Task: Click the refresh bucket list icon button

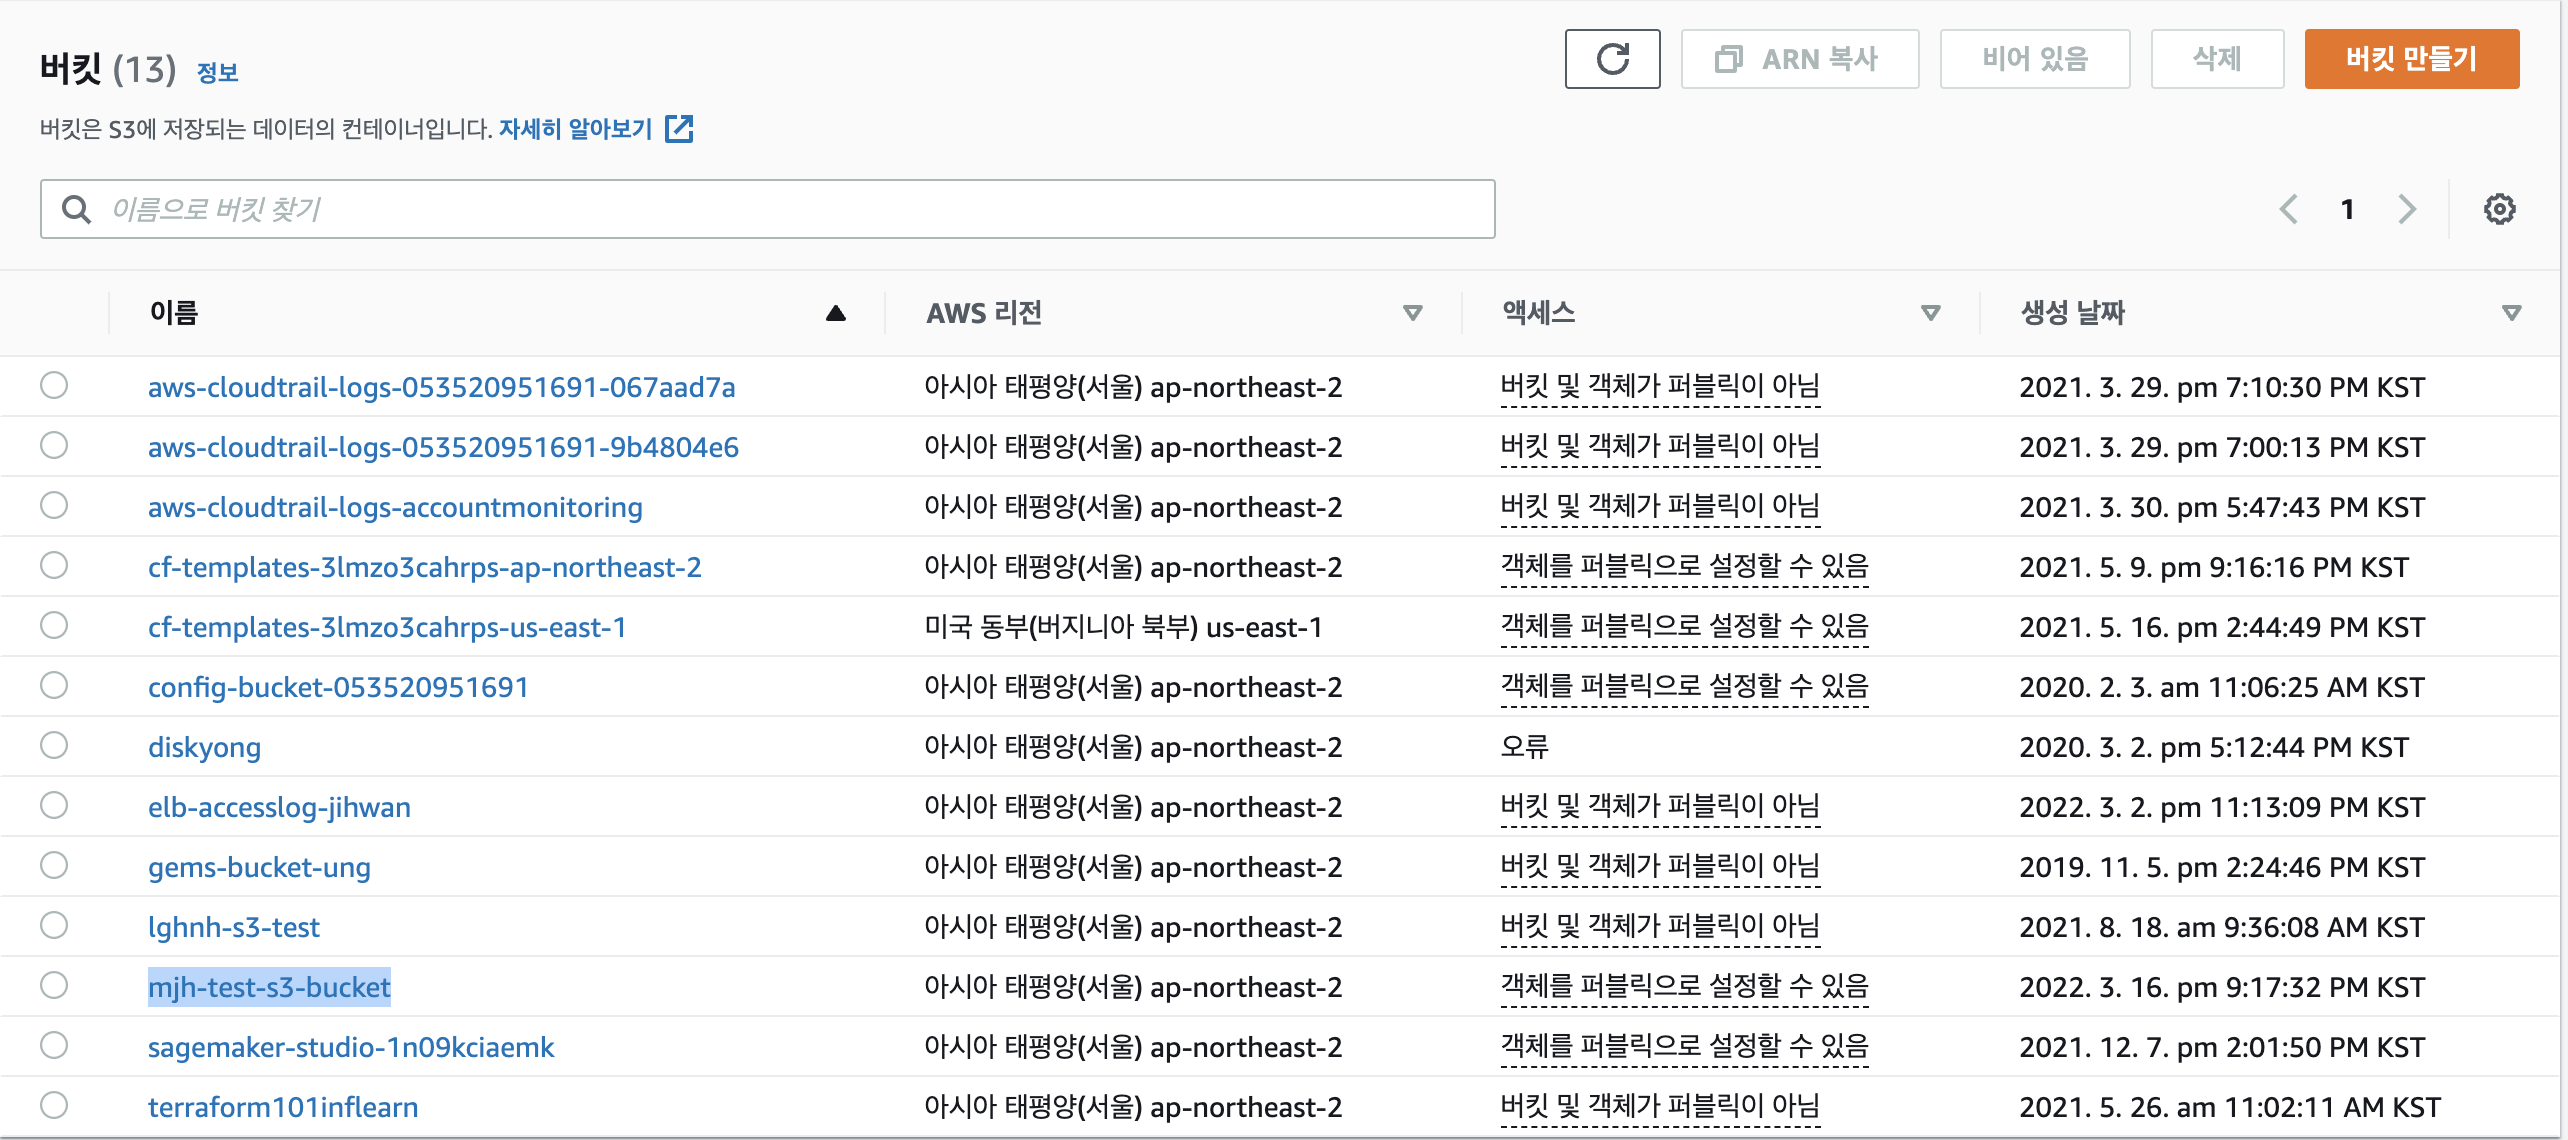Action: tap(1611, 59)
